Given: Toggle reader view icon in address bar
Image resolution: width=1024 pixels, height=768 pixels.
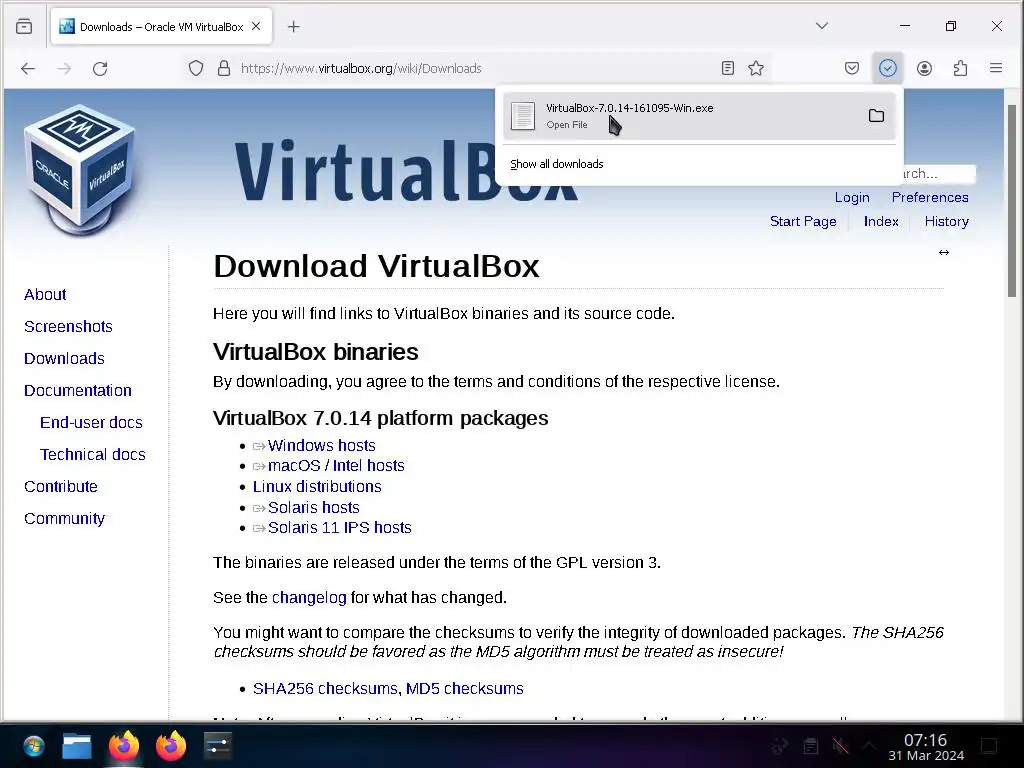Looking at the screenshot, I should tap(728, 68).
